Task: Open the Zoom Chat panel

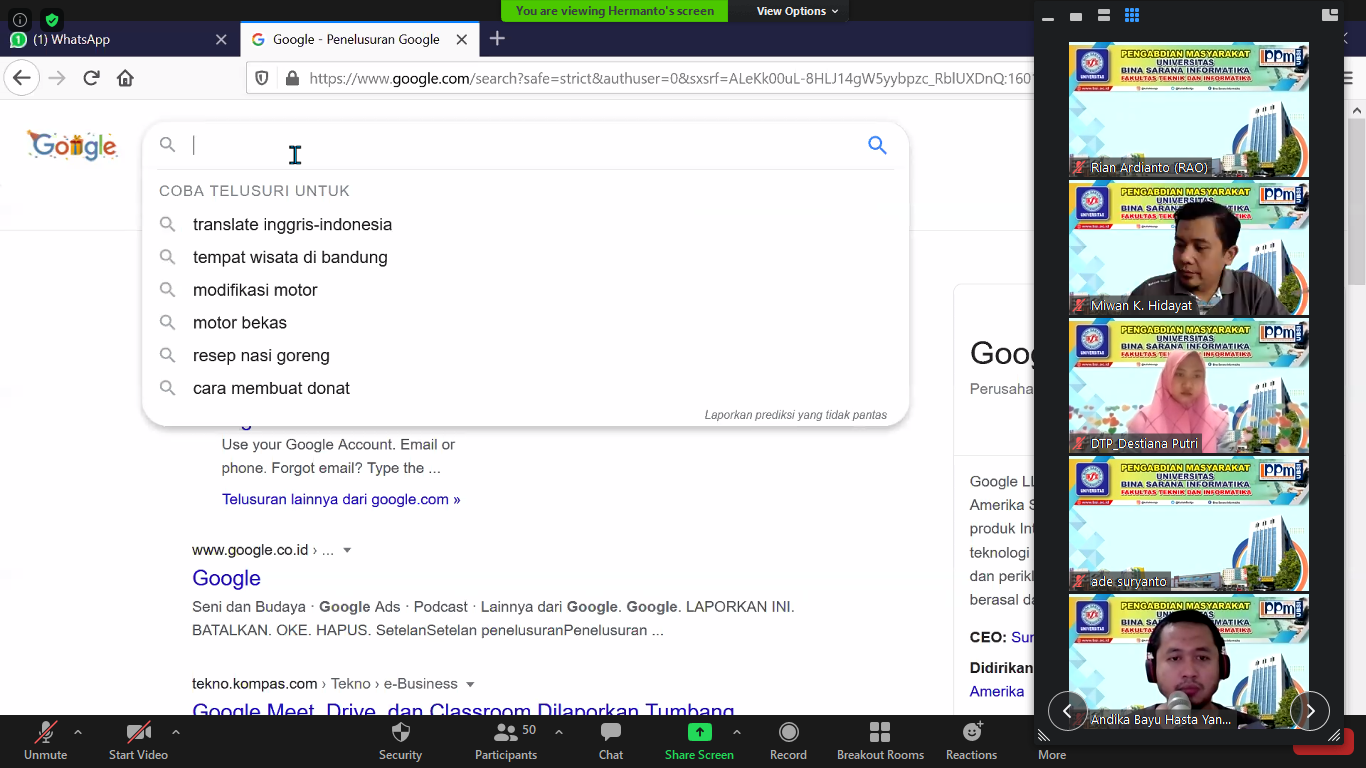Action: pyautogui.click(x=611, y=741)
